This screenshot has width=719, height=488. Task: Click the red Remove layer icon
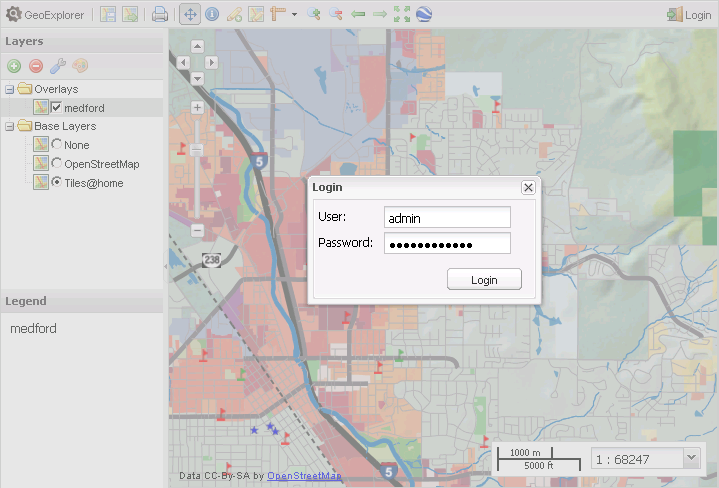[x=36, y=66]
